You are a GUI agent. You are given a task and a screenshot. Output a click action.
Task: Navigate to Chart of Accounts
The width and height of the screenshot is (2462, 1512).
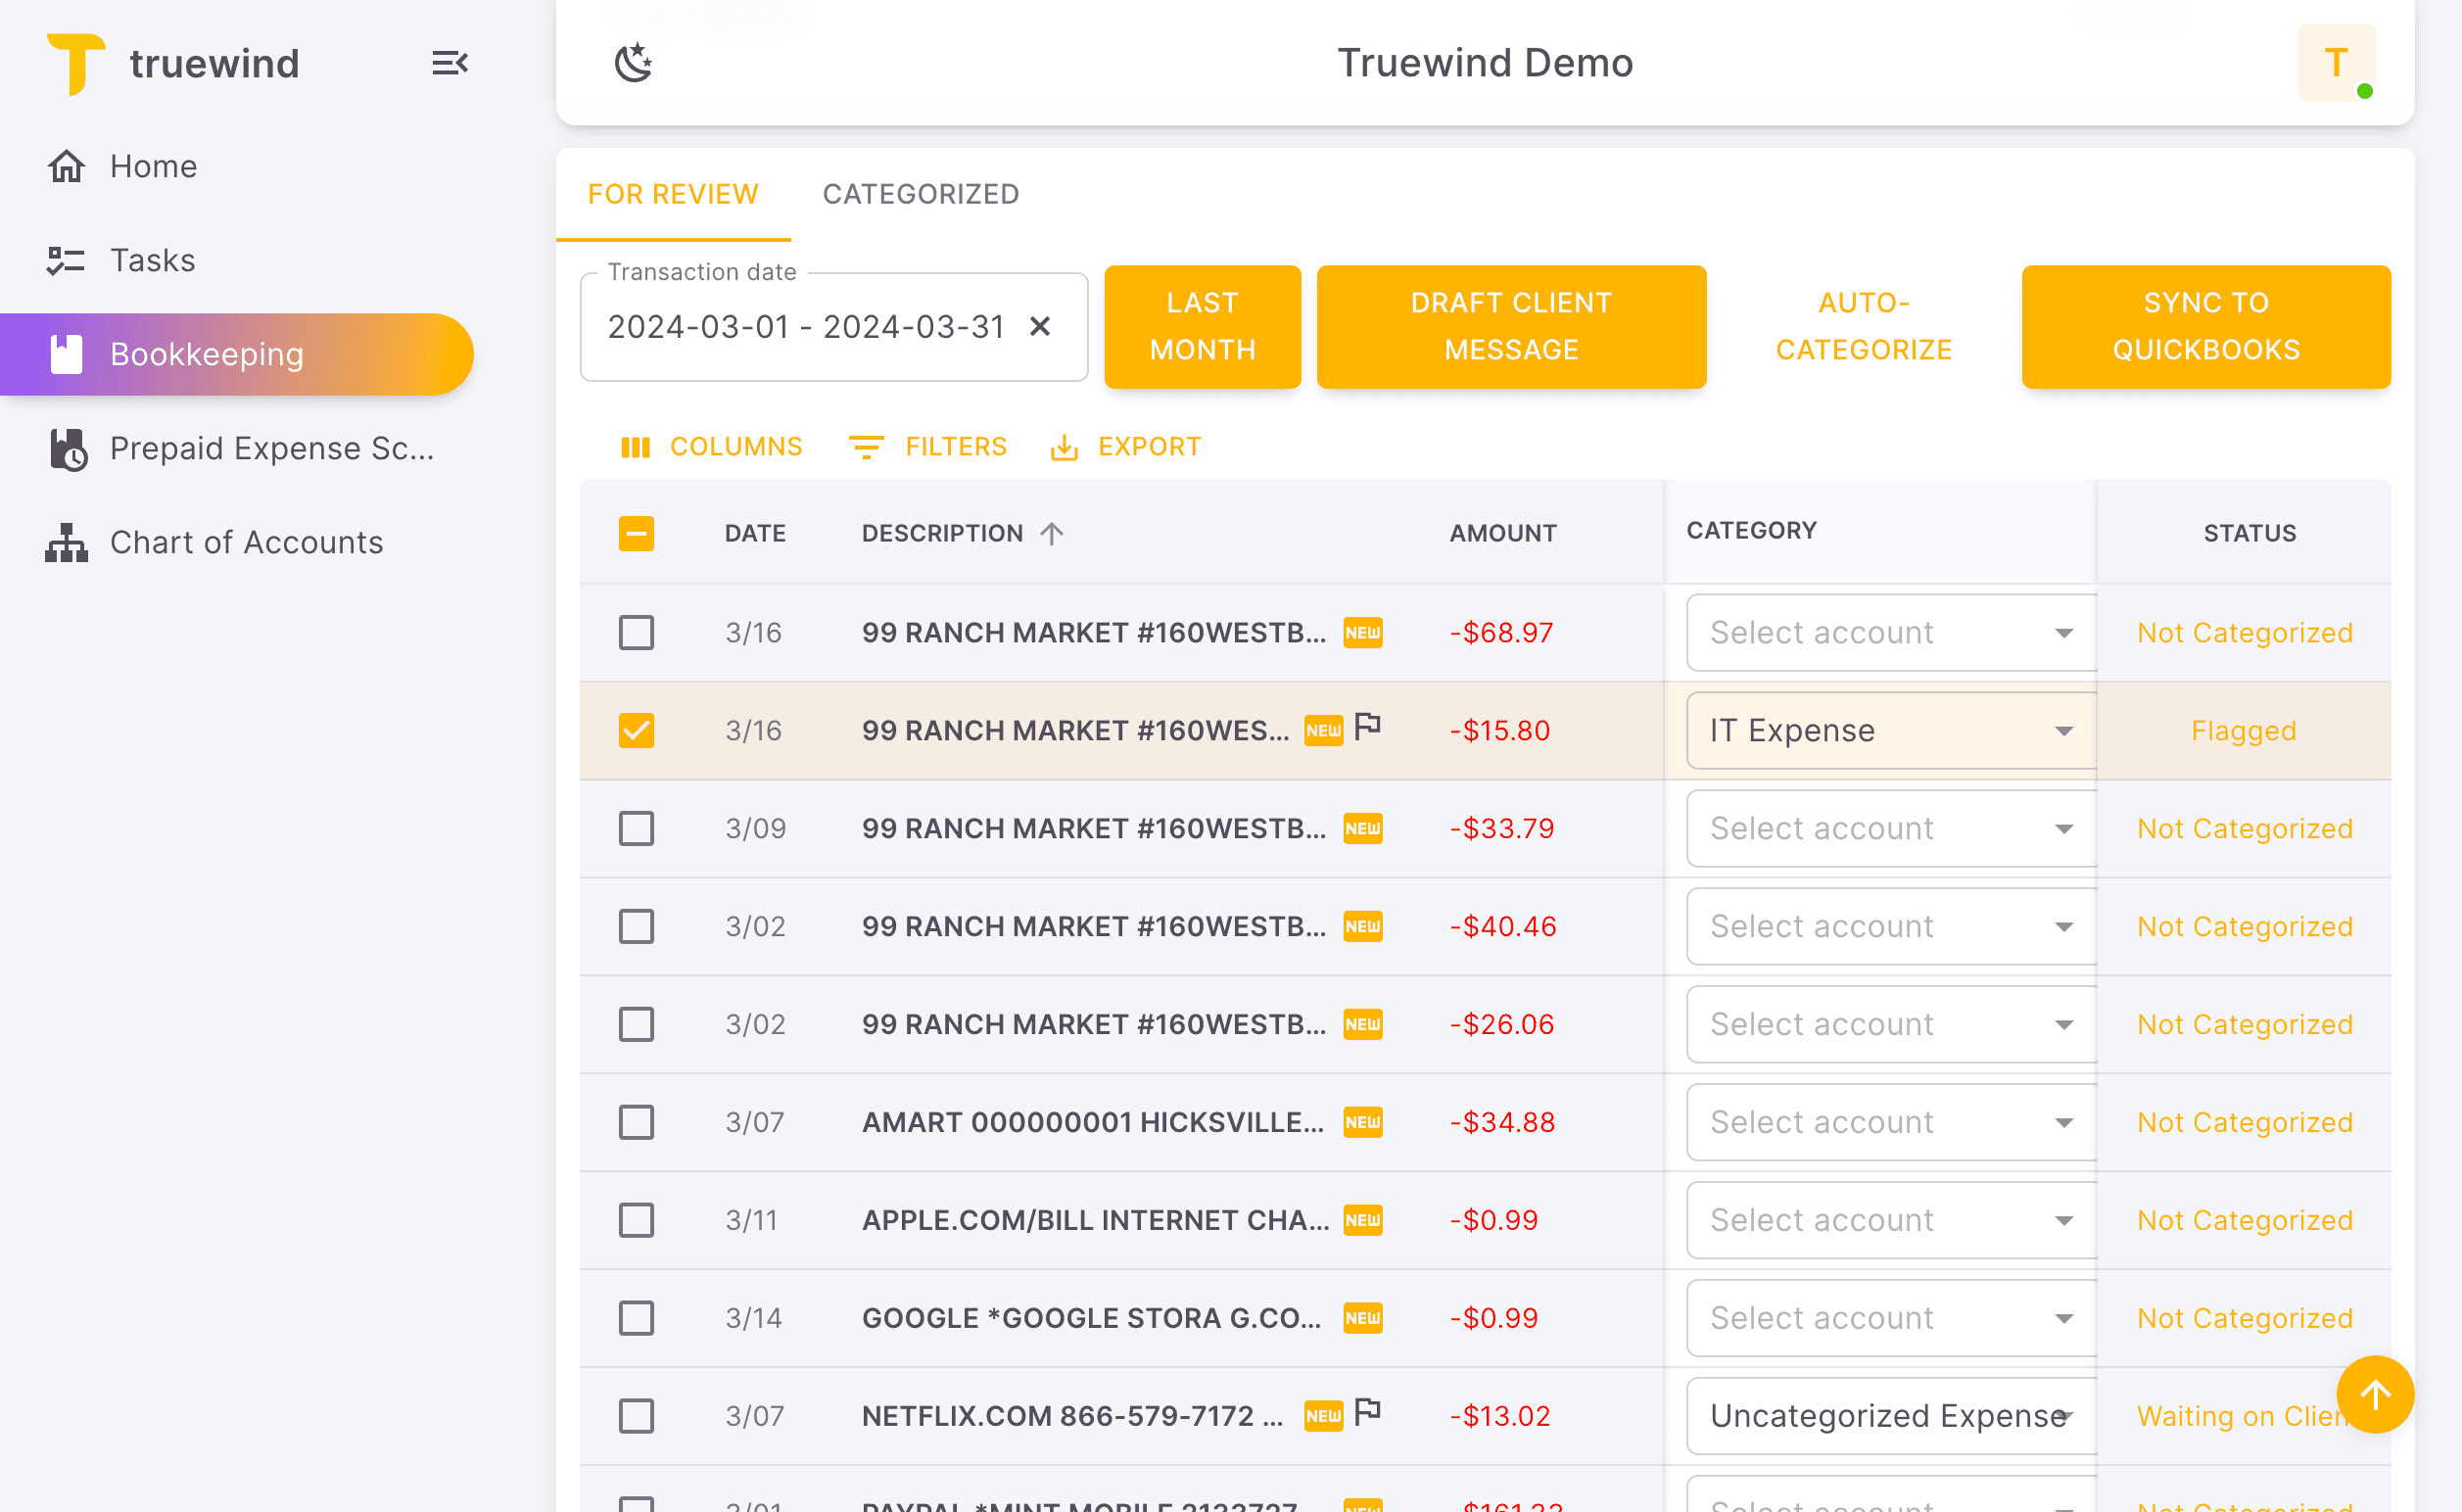point(245,541)
